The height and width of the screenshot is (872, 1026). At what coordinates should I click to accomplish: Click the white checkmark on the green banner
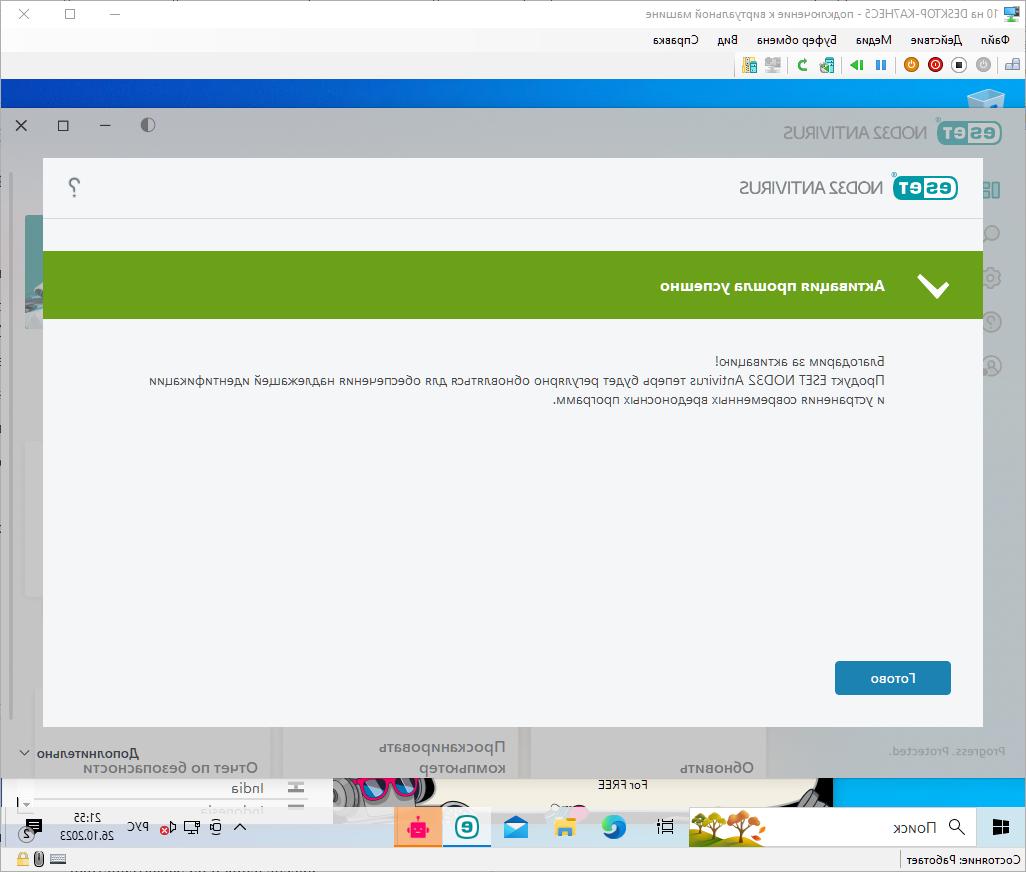pyautogui.click(x=932, y=286)
